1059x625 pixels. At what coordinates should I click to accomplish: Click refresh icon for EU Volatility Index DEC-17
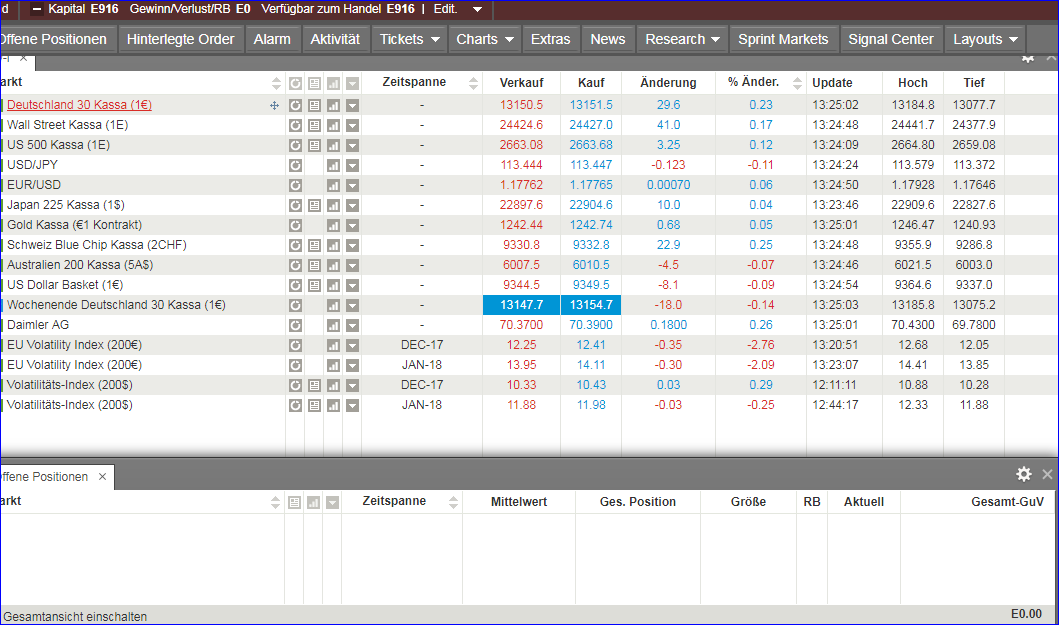(295, 345)
